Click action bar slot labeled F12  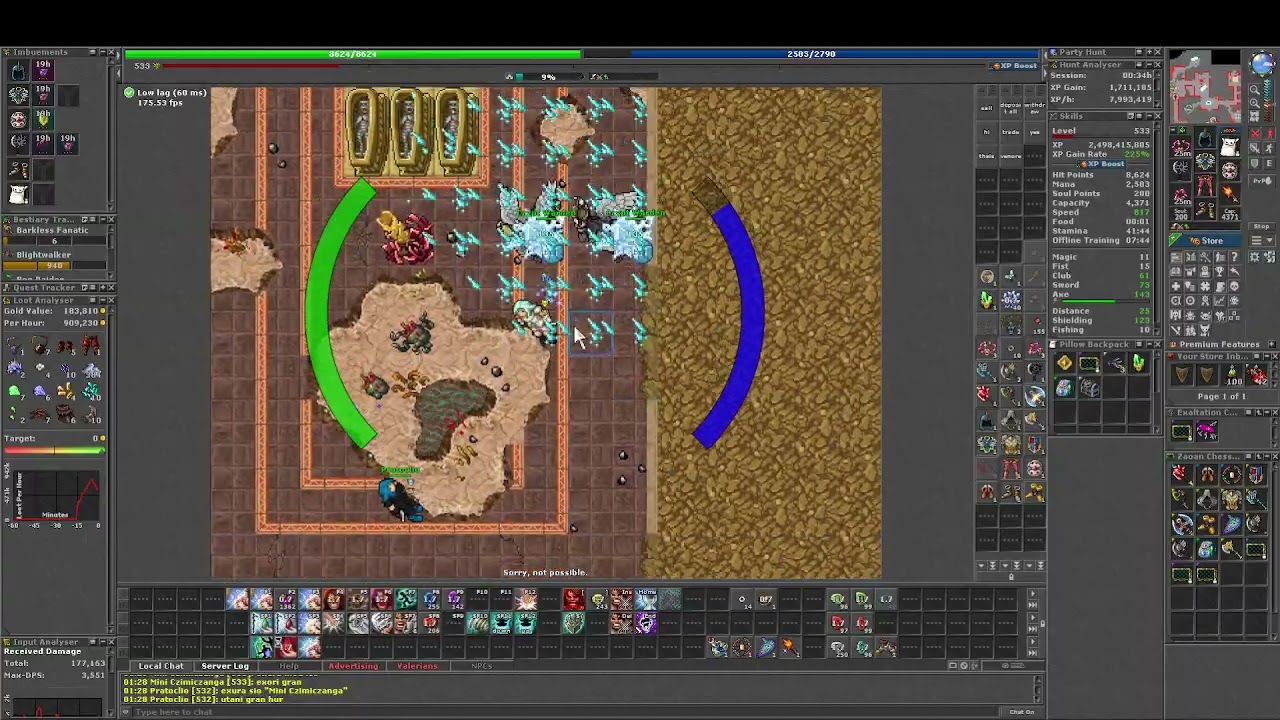coord(526,599)
